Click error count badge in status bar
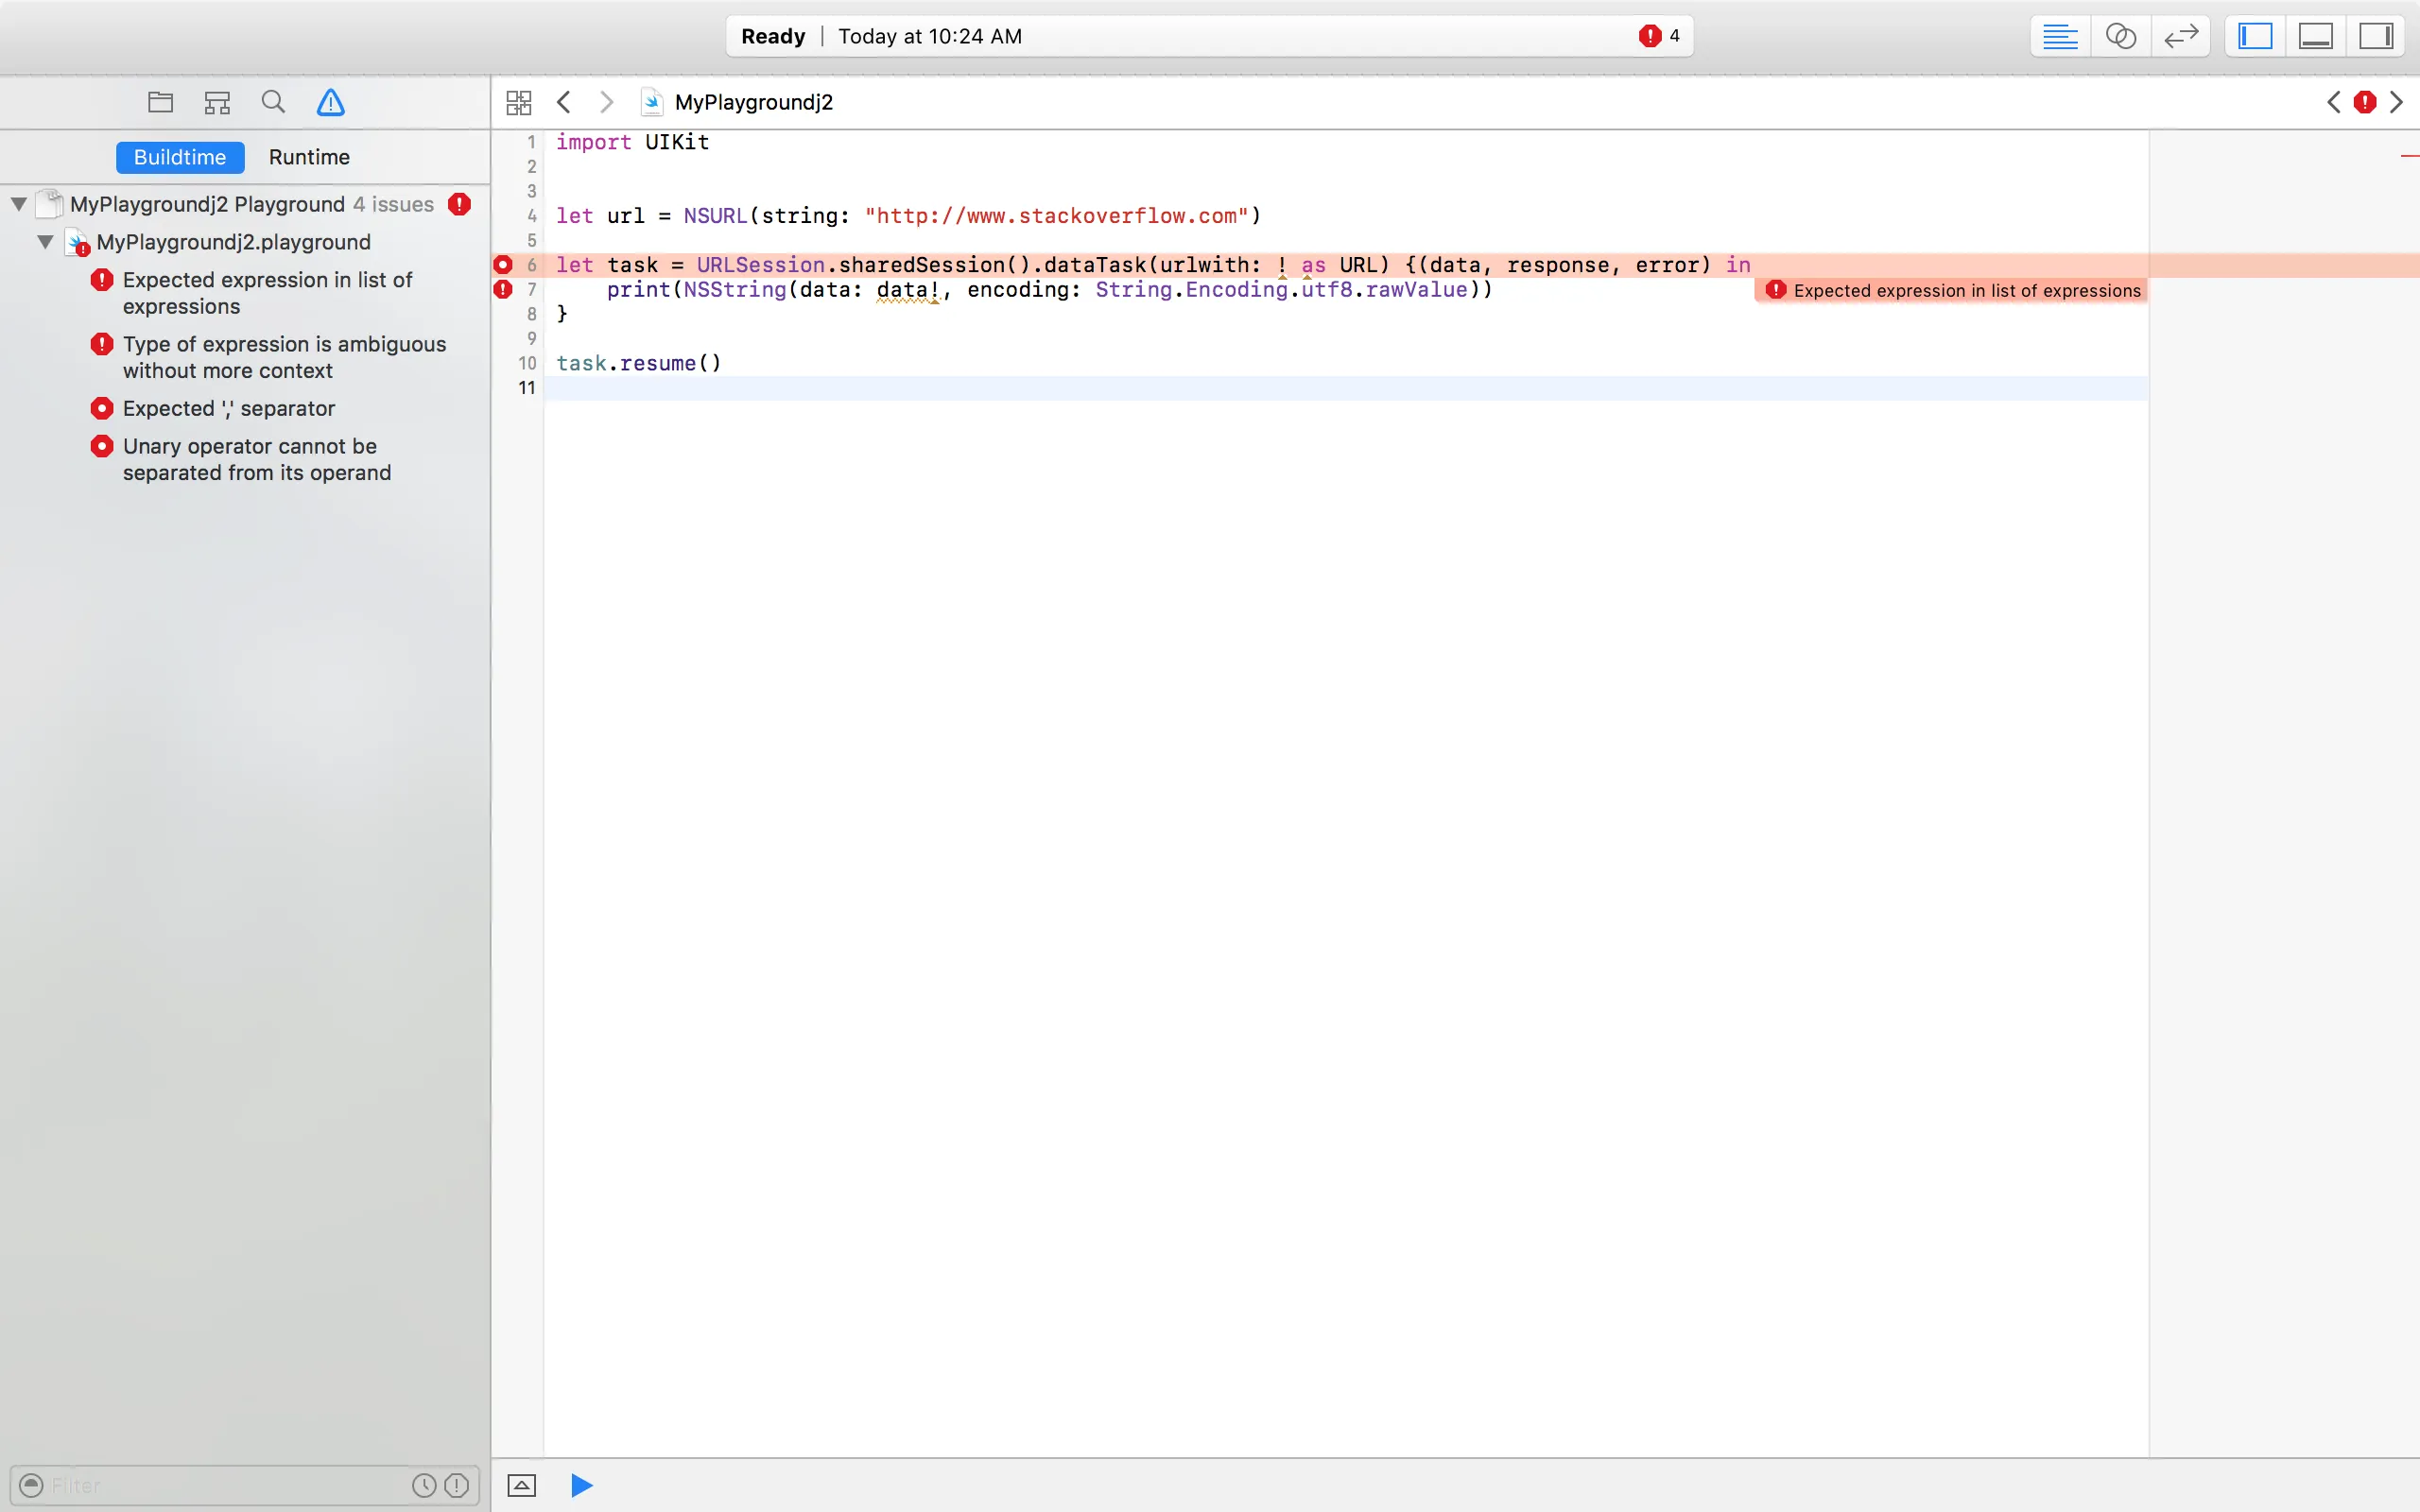Image resolution: width=2420 pixels, height=1512 pixels. (1659, 36)
